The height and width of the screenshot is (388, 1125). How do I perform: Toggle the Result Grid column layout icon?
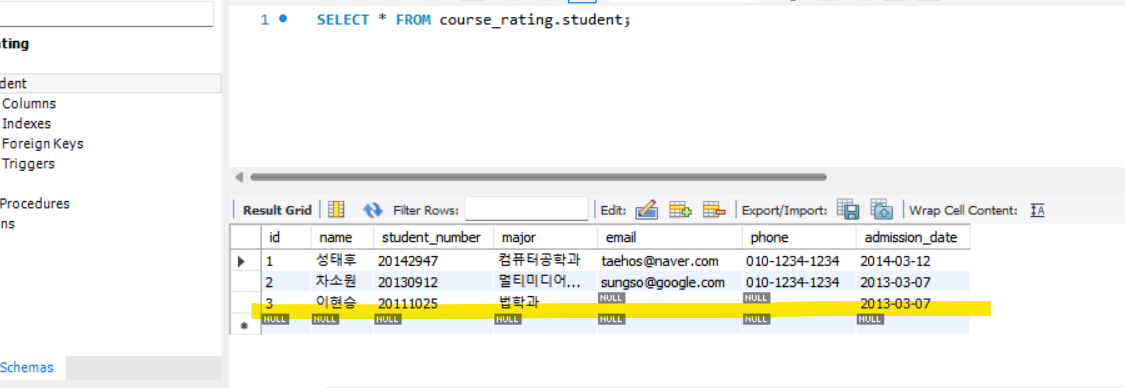tap(336, 209)
